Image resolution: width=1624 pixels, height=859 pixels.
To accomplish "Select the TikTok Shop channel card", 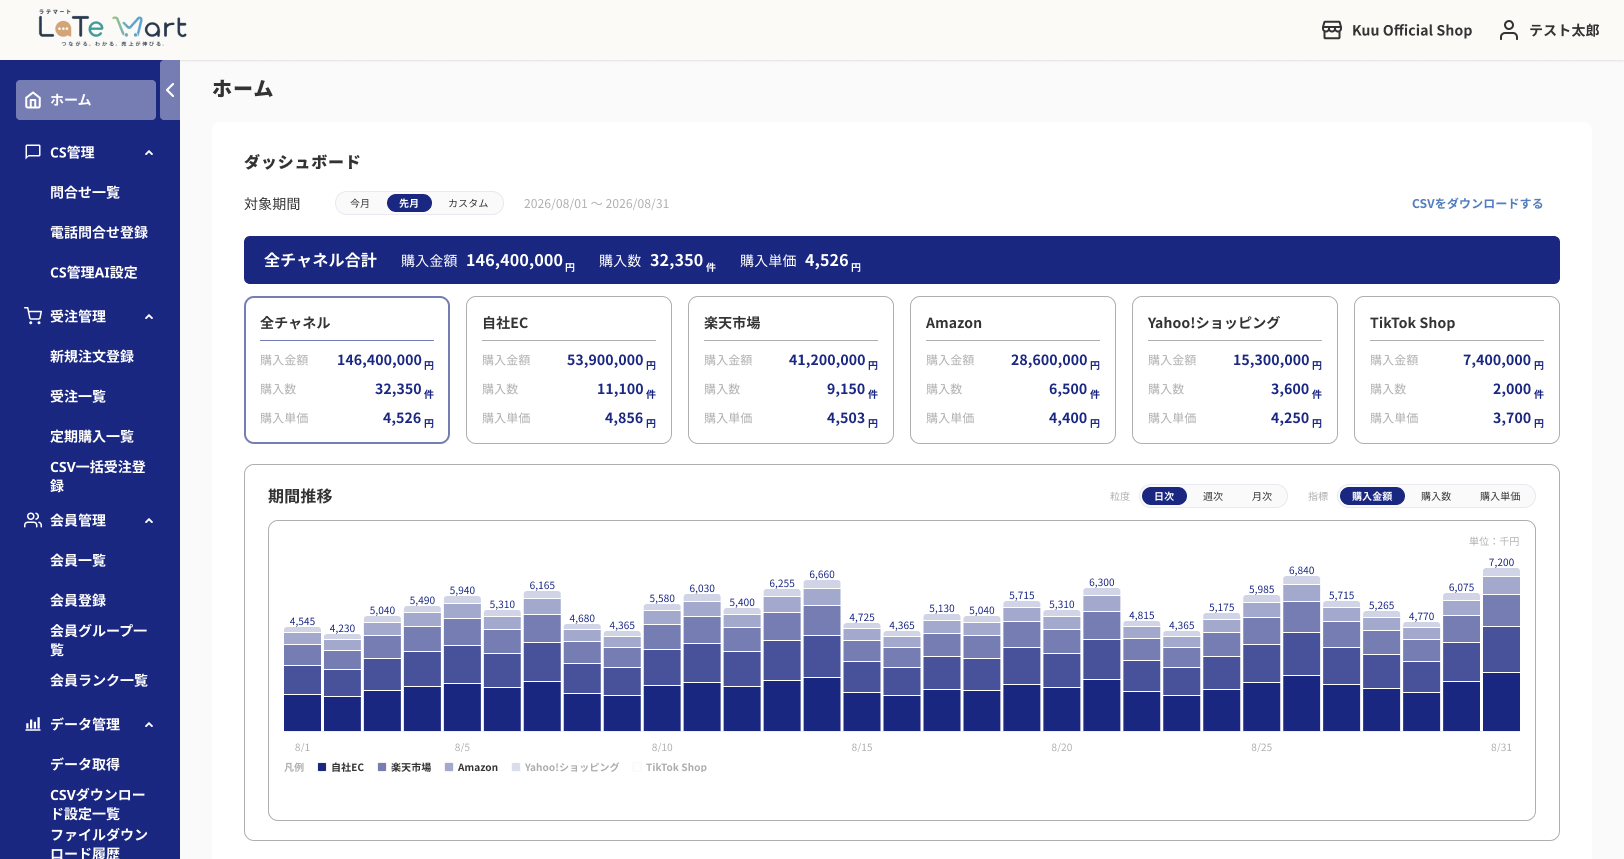I will tap(1457, 369).
